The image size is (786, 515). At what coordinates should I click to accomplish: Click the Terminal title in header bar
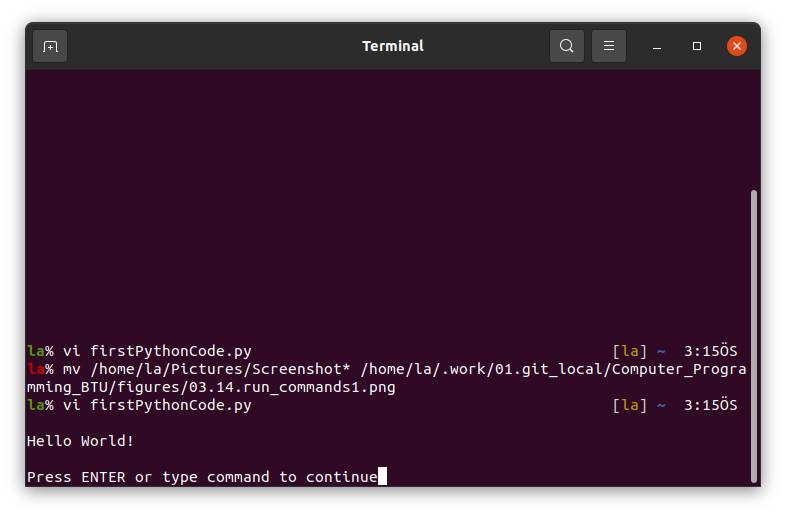[x=392, y=46]
